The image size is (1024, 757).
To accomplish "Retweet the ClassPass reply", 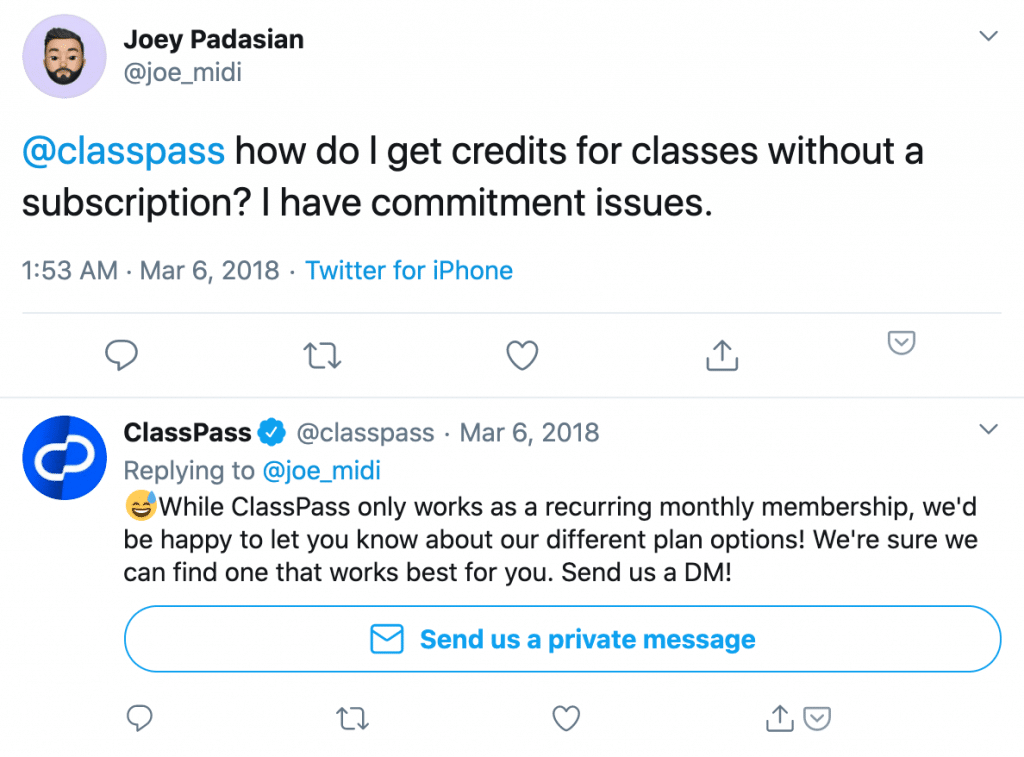I will pos(353,717).
